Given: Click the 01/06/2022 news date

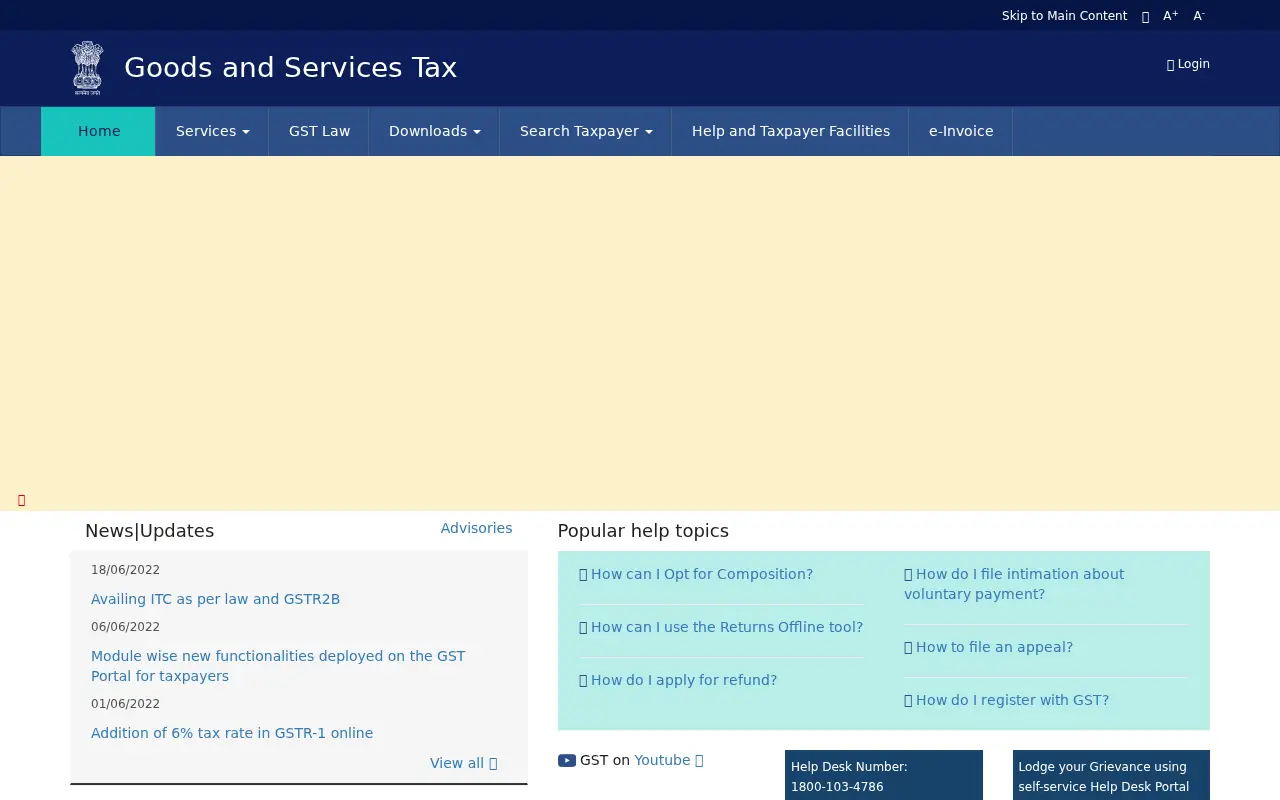Looking at the screenshot, I should (x=125, y=704).
